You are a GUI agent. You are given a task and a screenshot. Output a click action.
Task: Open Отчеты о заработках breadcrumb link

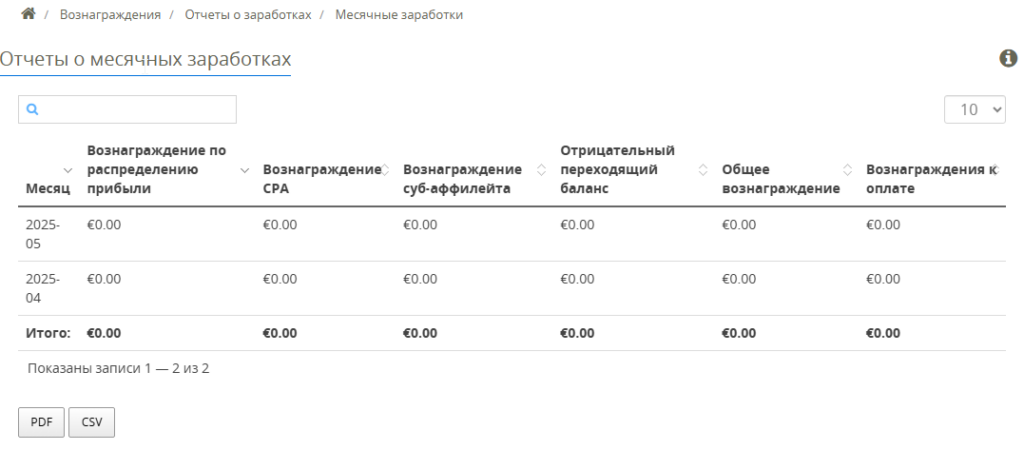pos(248,14)
